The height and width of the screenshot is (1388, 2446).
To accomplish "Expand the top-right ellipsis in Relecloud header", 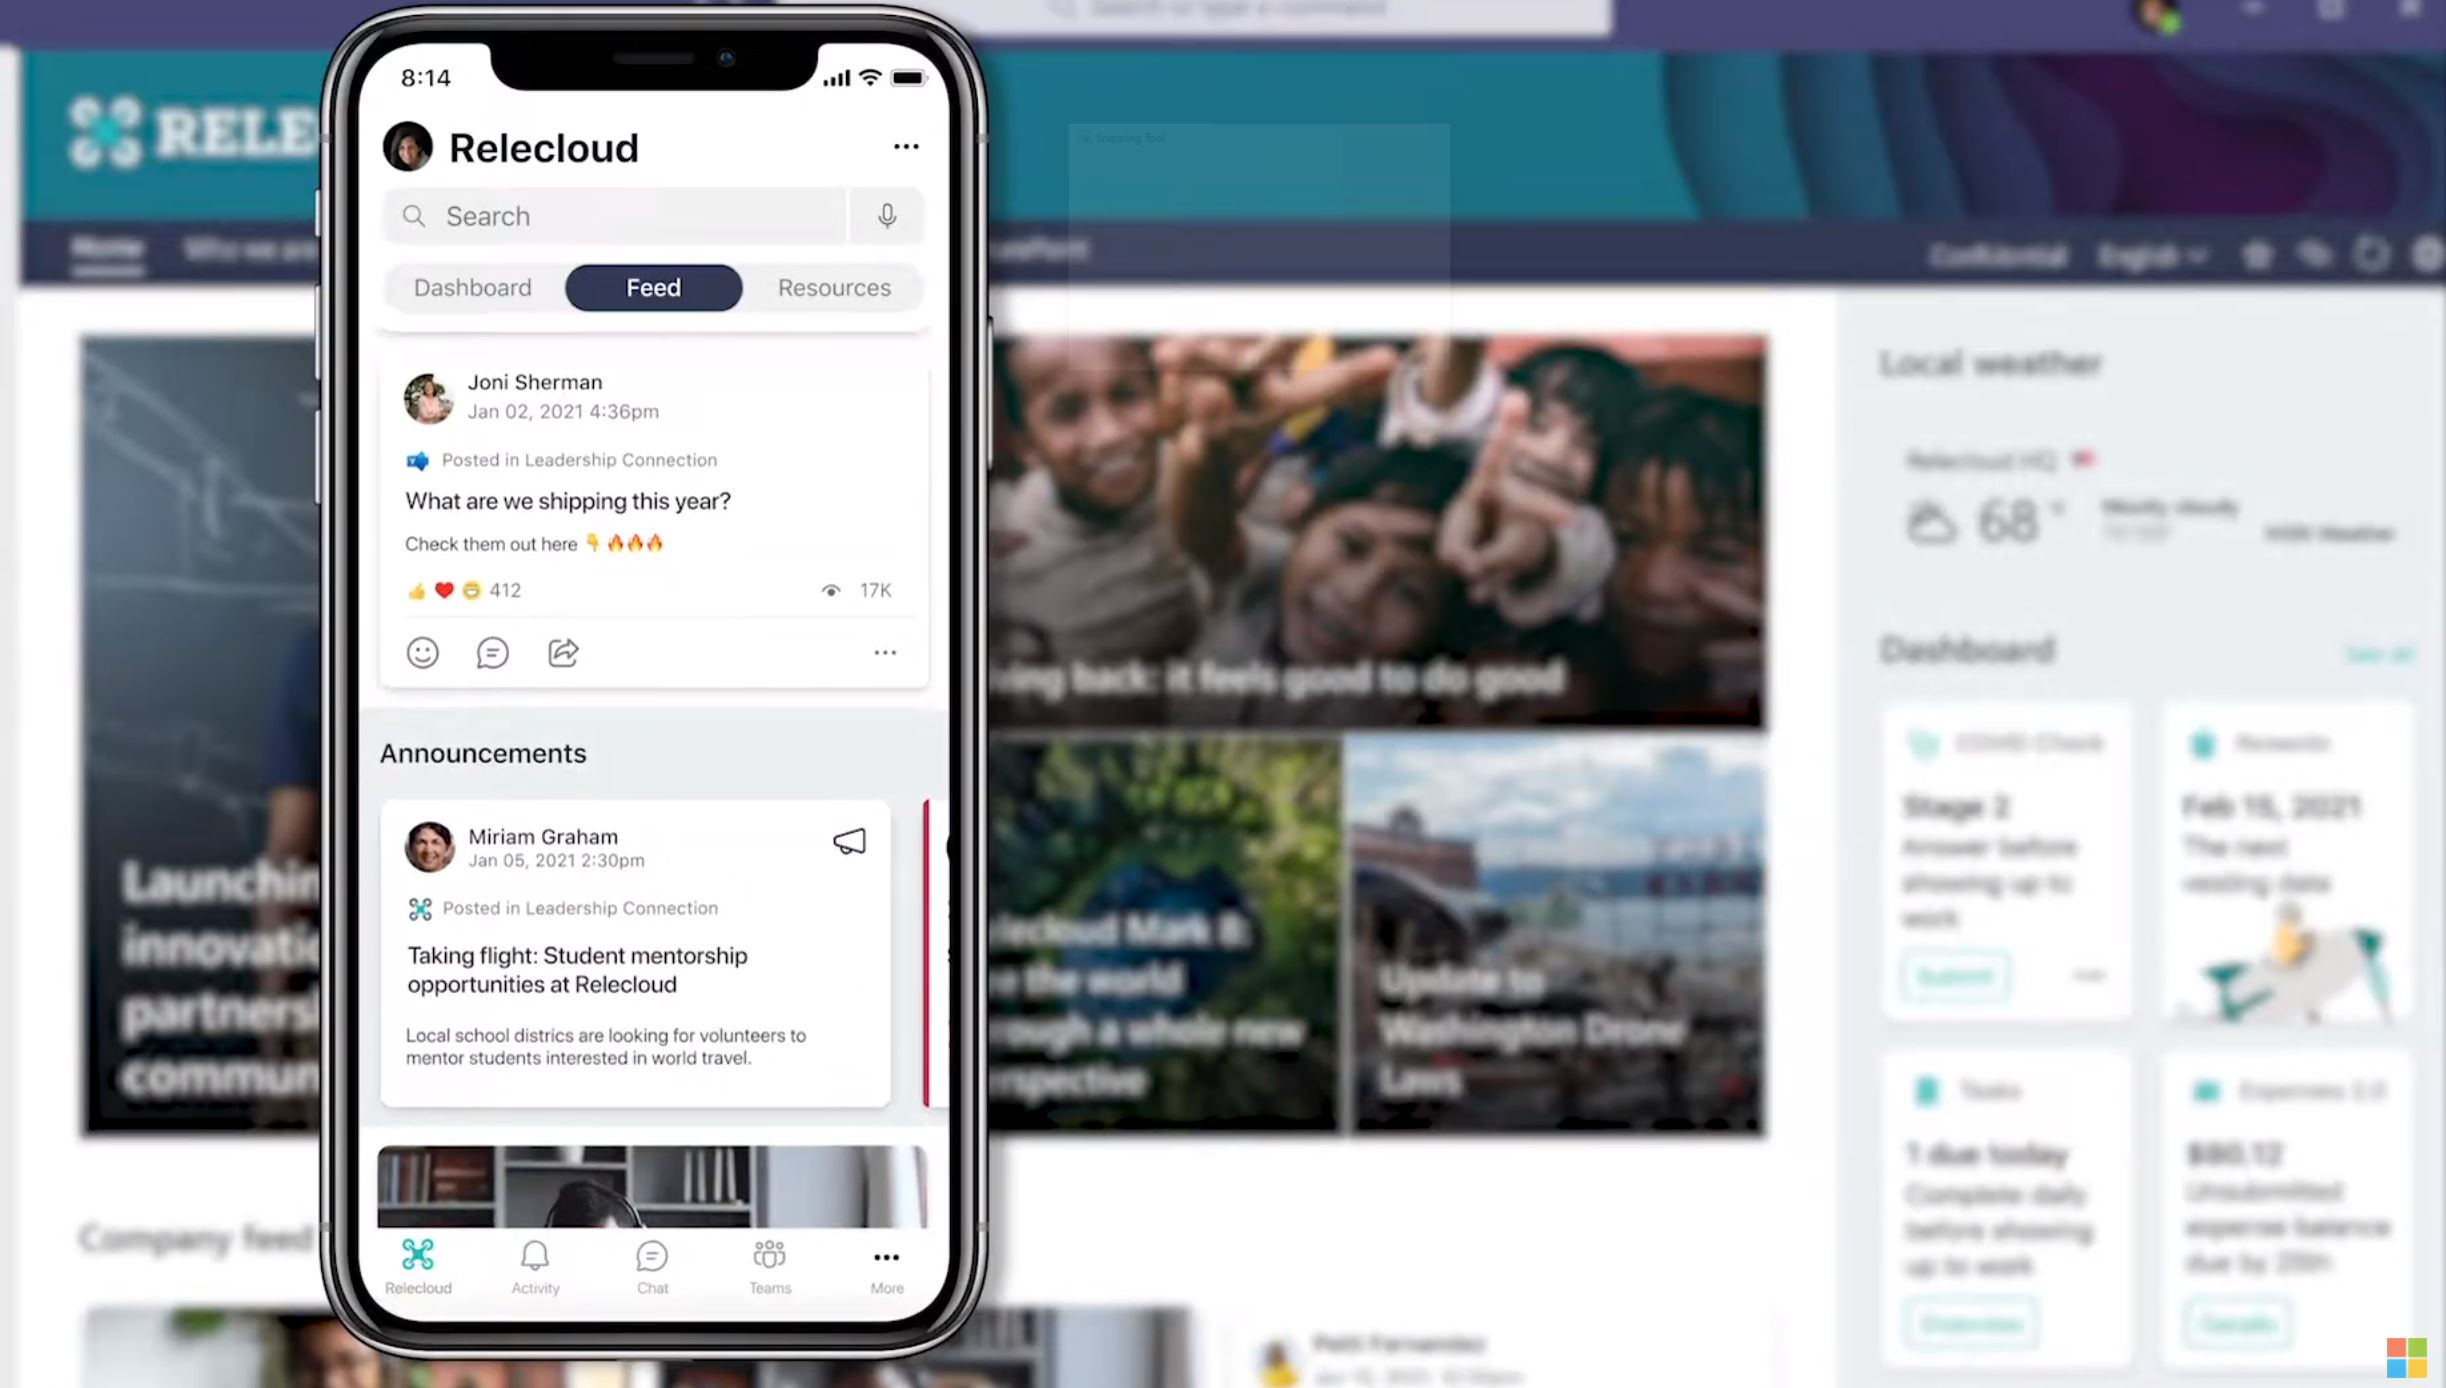I will [x=905, y=146].
